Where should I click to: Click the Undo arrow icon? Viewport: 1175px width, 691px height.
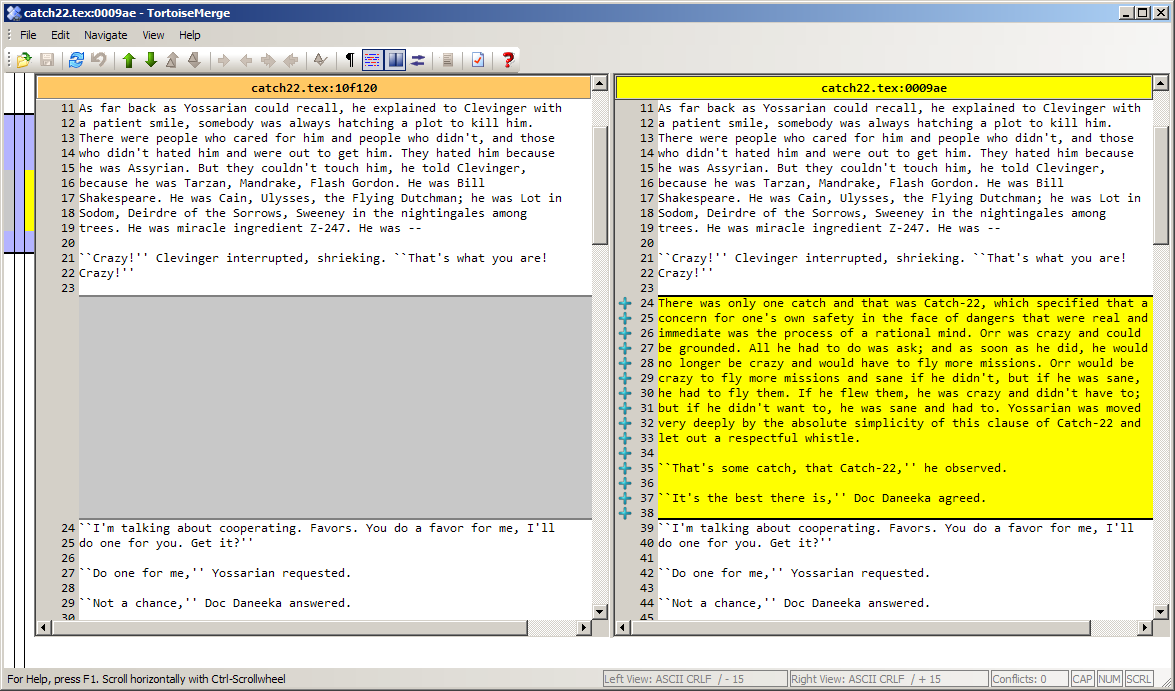click(x=98, y=60)
